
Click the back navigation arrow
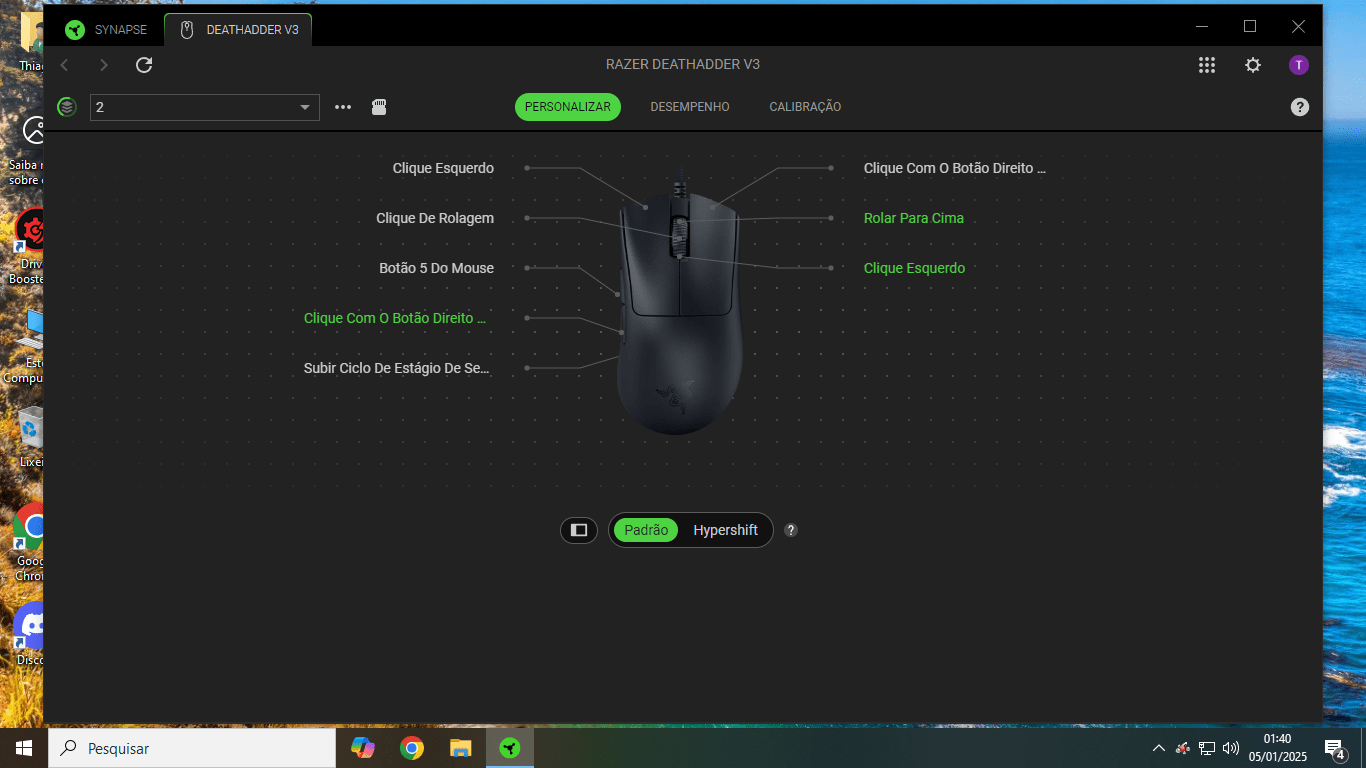point(65,65)
